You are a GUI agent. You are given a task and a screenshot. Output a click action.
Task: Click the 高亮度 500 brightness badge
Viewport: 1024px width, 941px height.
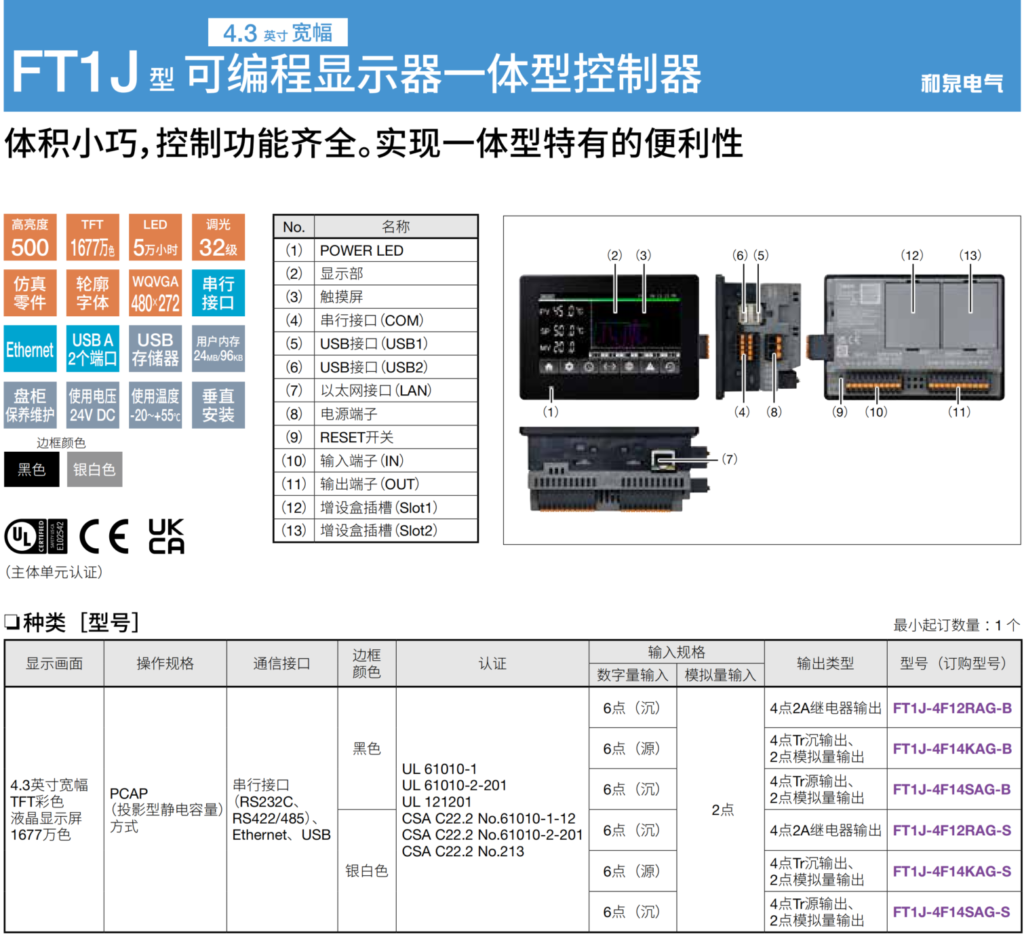click(x=31, y=237)
